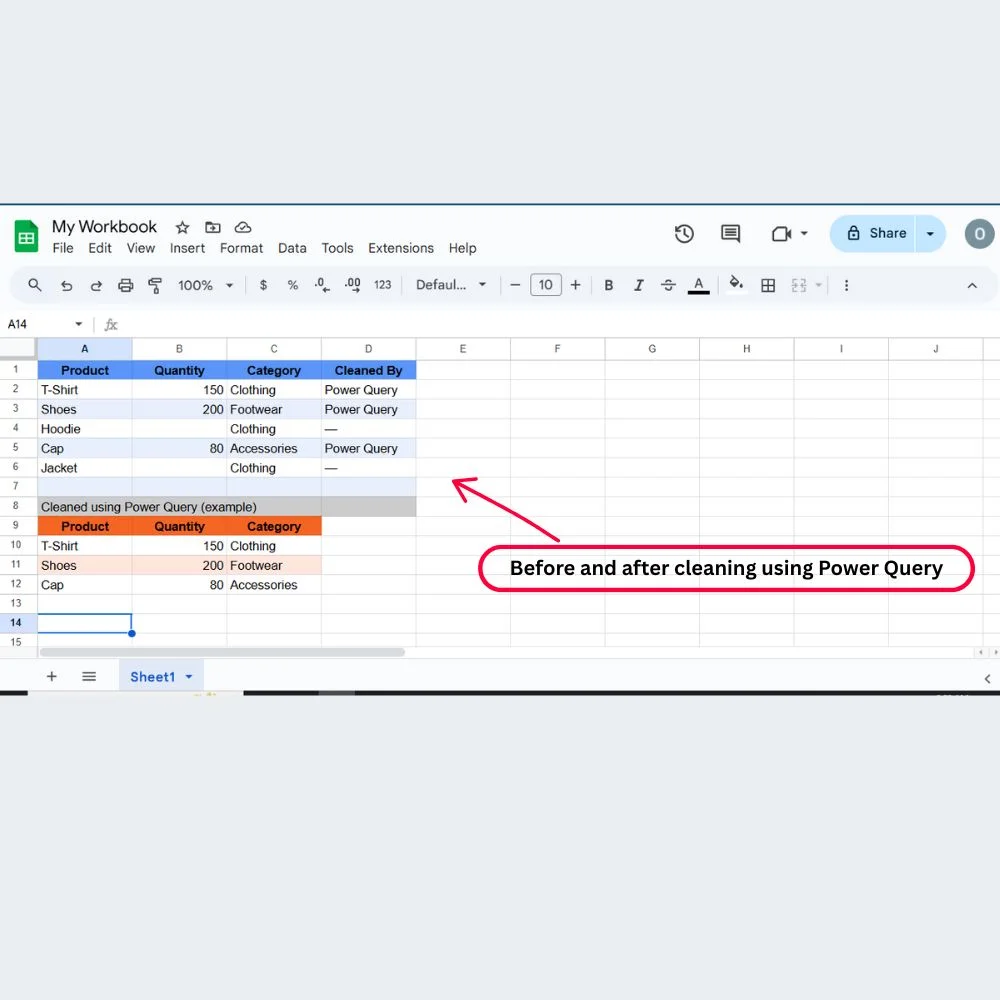Toggle strikethrough formatting
The image size is (1000, 1000).
pos(668,285)
